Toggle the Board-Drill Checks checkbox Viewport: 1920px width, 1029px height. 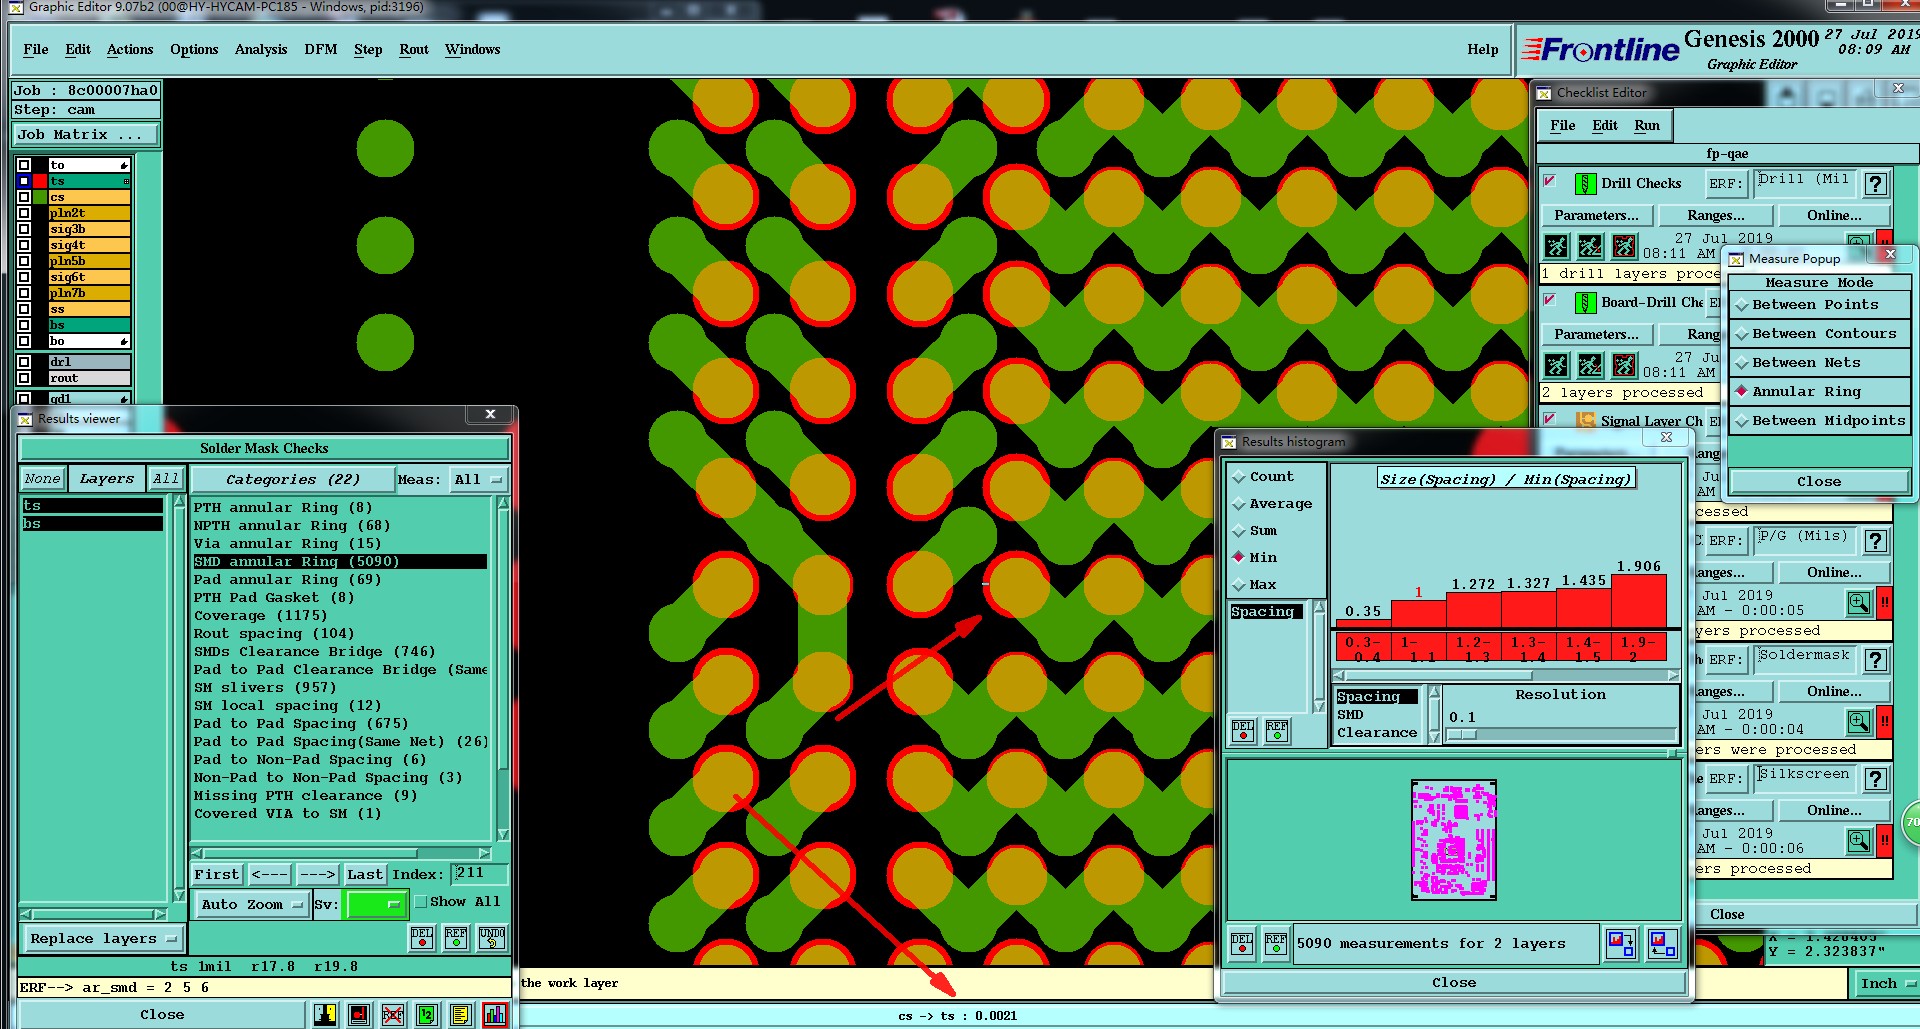point(1550,301)
